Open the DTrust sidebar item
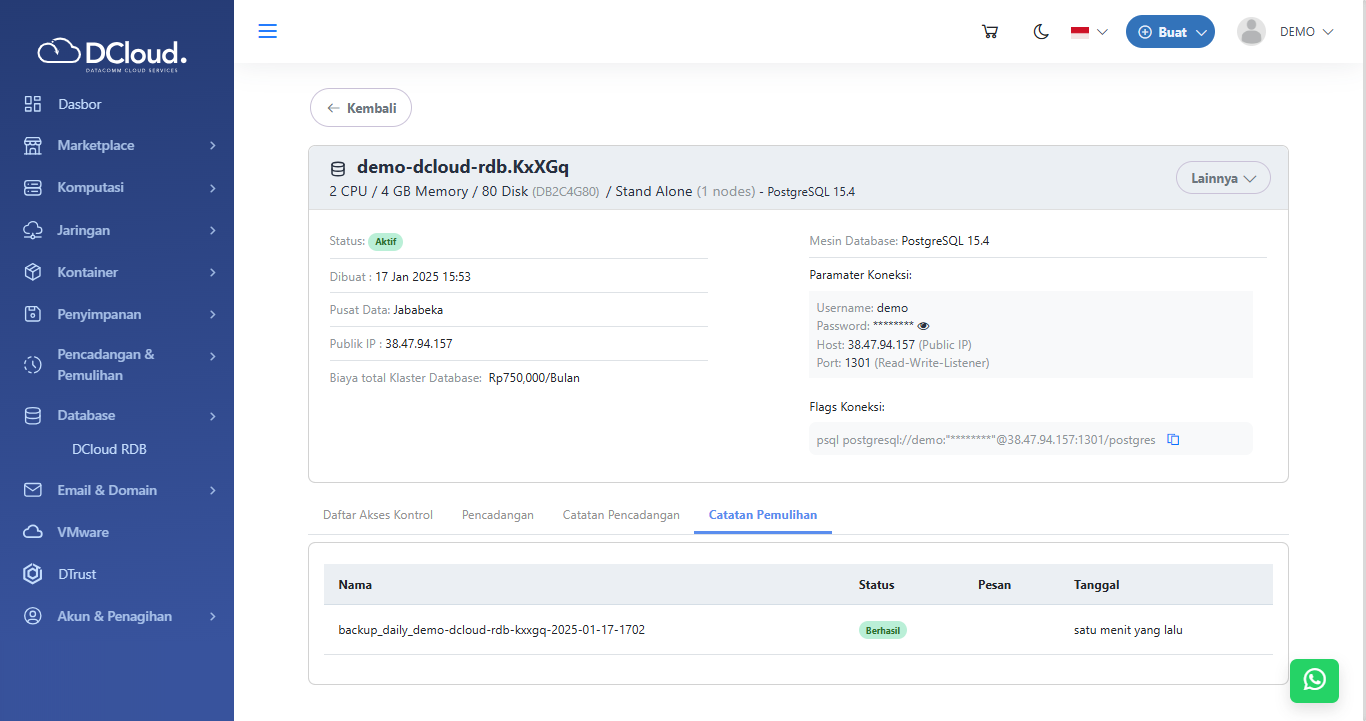 77,574
